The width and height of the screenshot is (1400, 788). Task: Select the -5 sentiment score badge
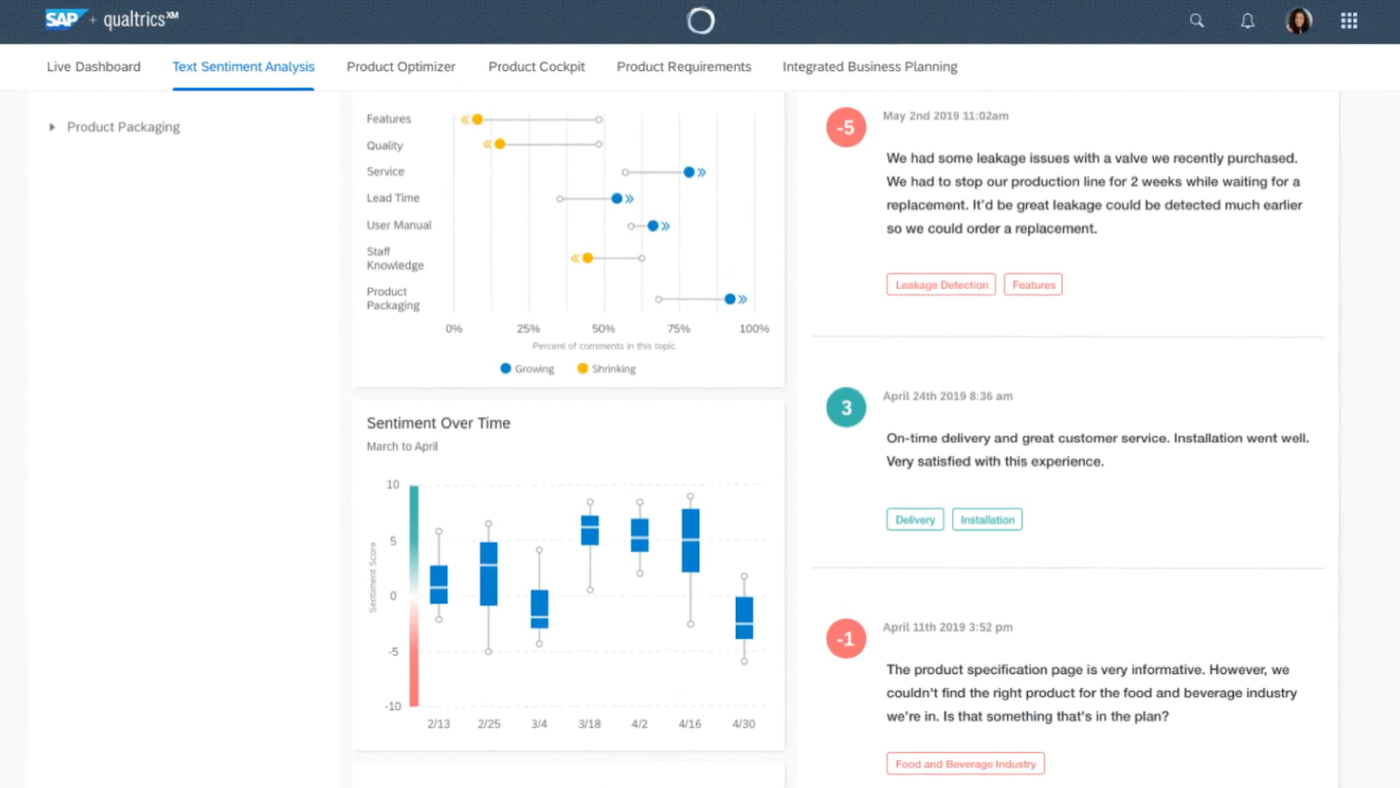[x=847, y=128]
